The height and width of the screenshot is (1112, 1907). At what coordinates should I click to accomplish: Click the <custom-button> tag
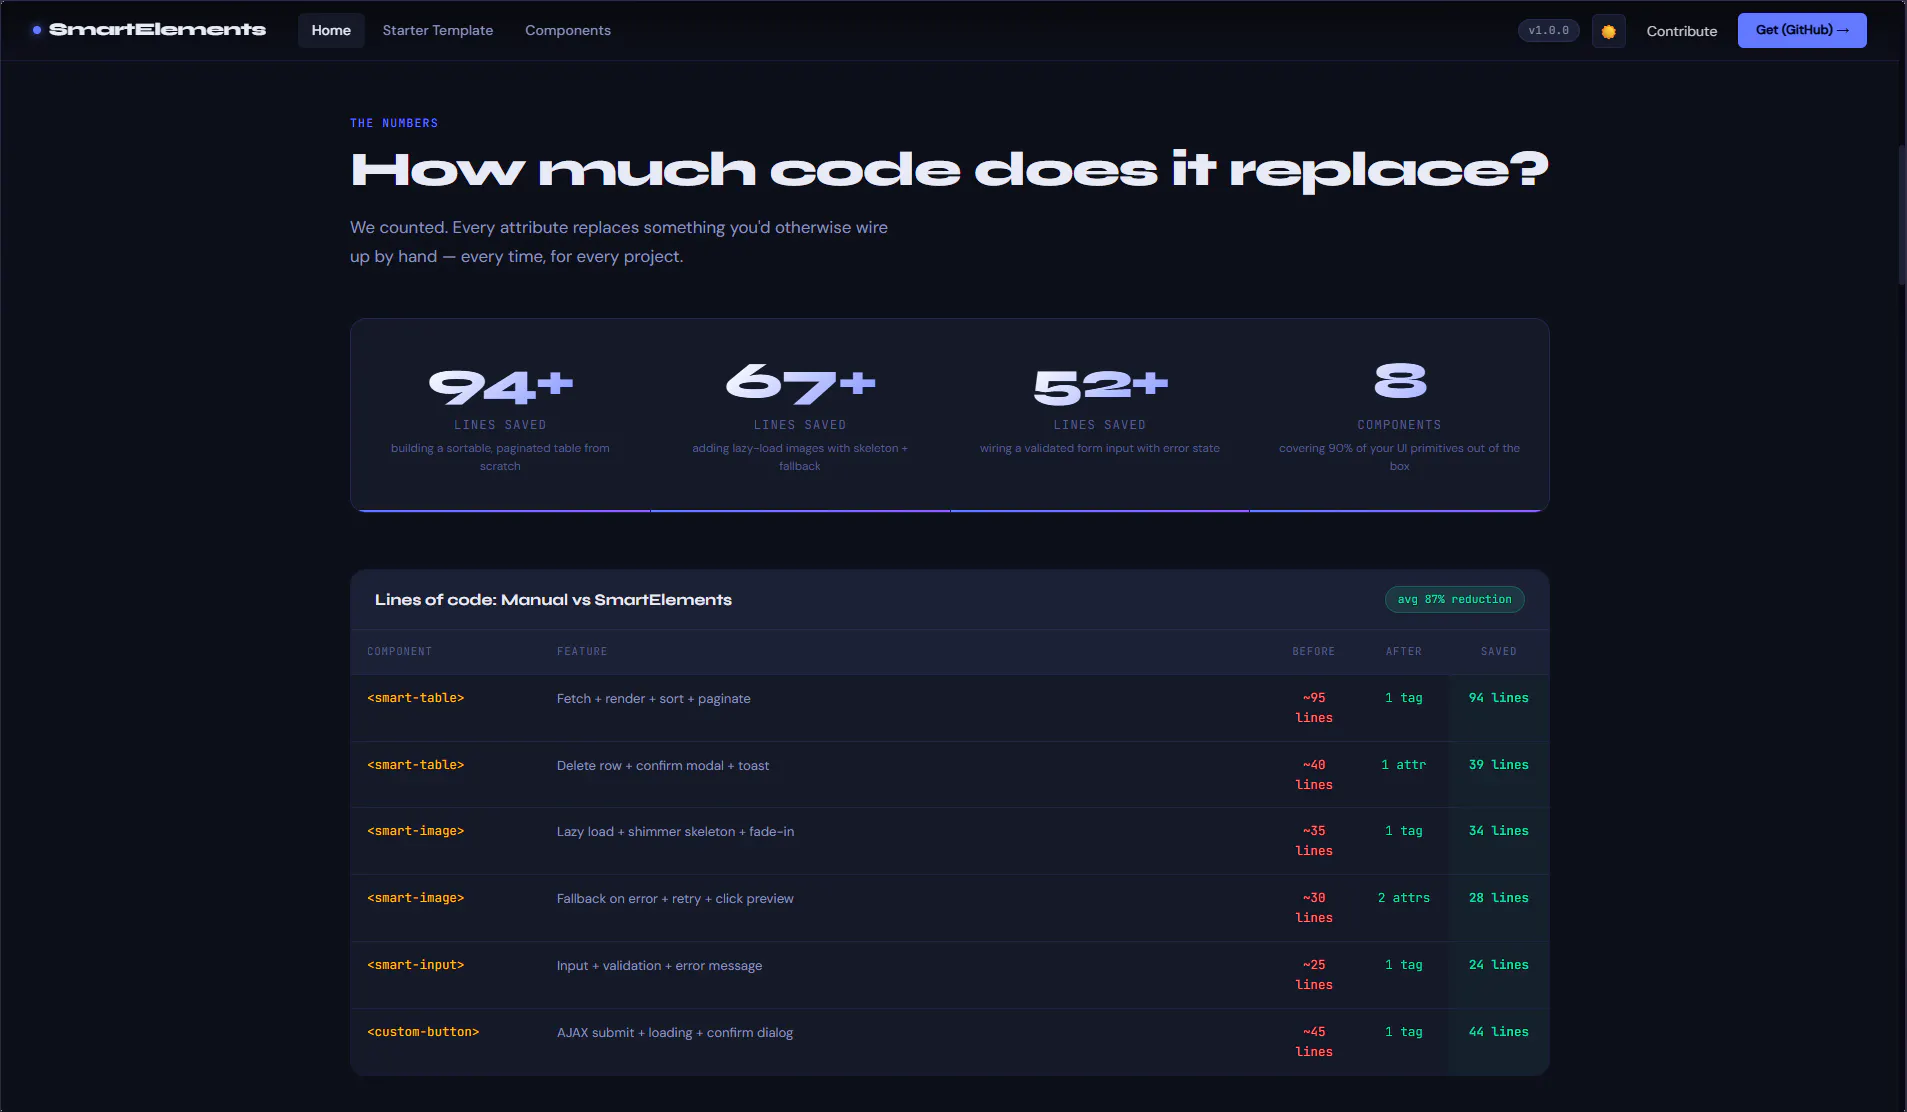click(423, 1032)
